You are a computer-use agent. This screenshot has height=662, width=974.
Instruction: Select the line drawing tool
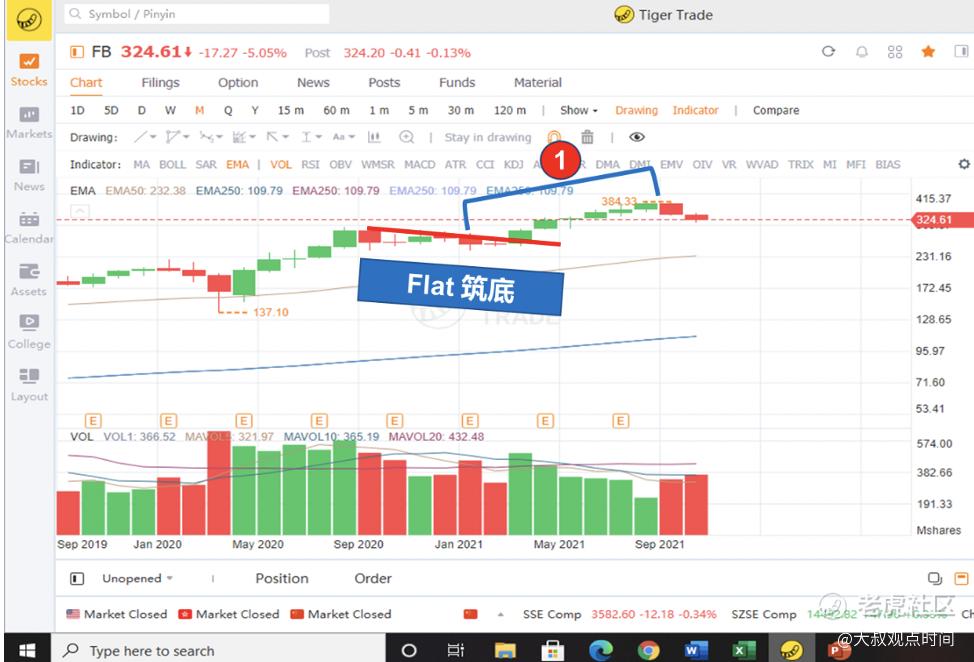tap(141, 137)
